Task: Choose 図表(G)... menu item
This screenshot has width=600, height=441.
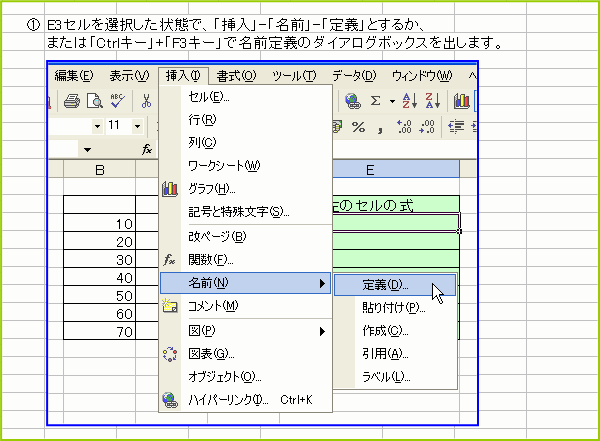Action: 245,354
